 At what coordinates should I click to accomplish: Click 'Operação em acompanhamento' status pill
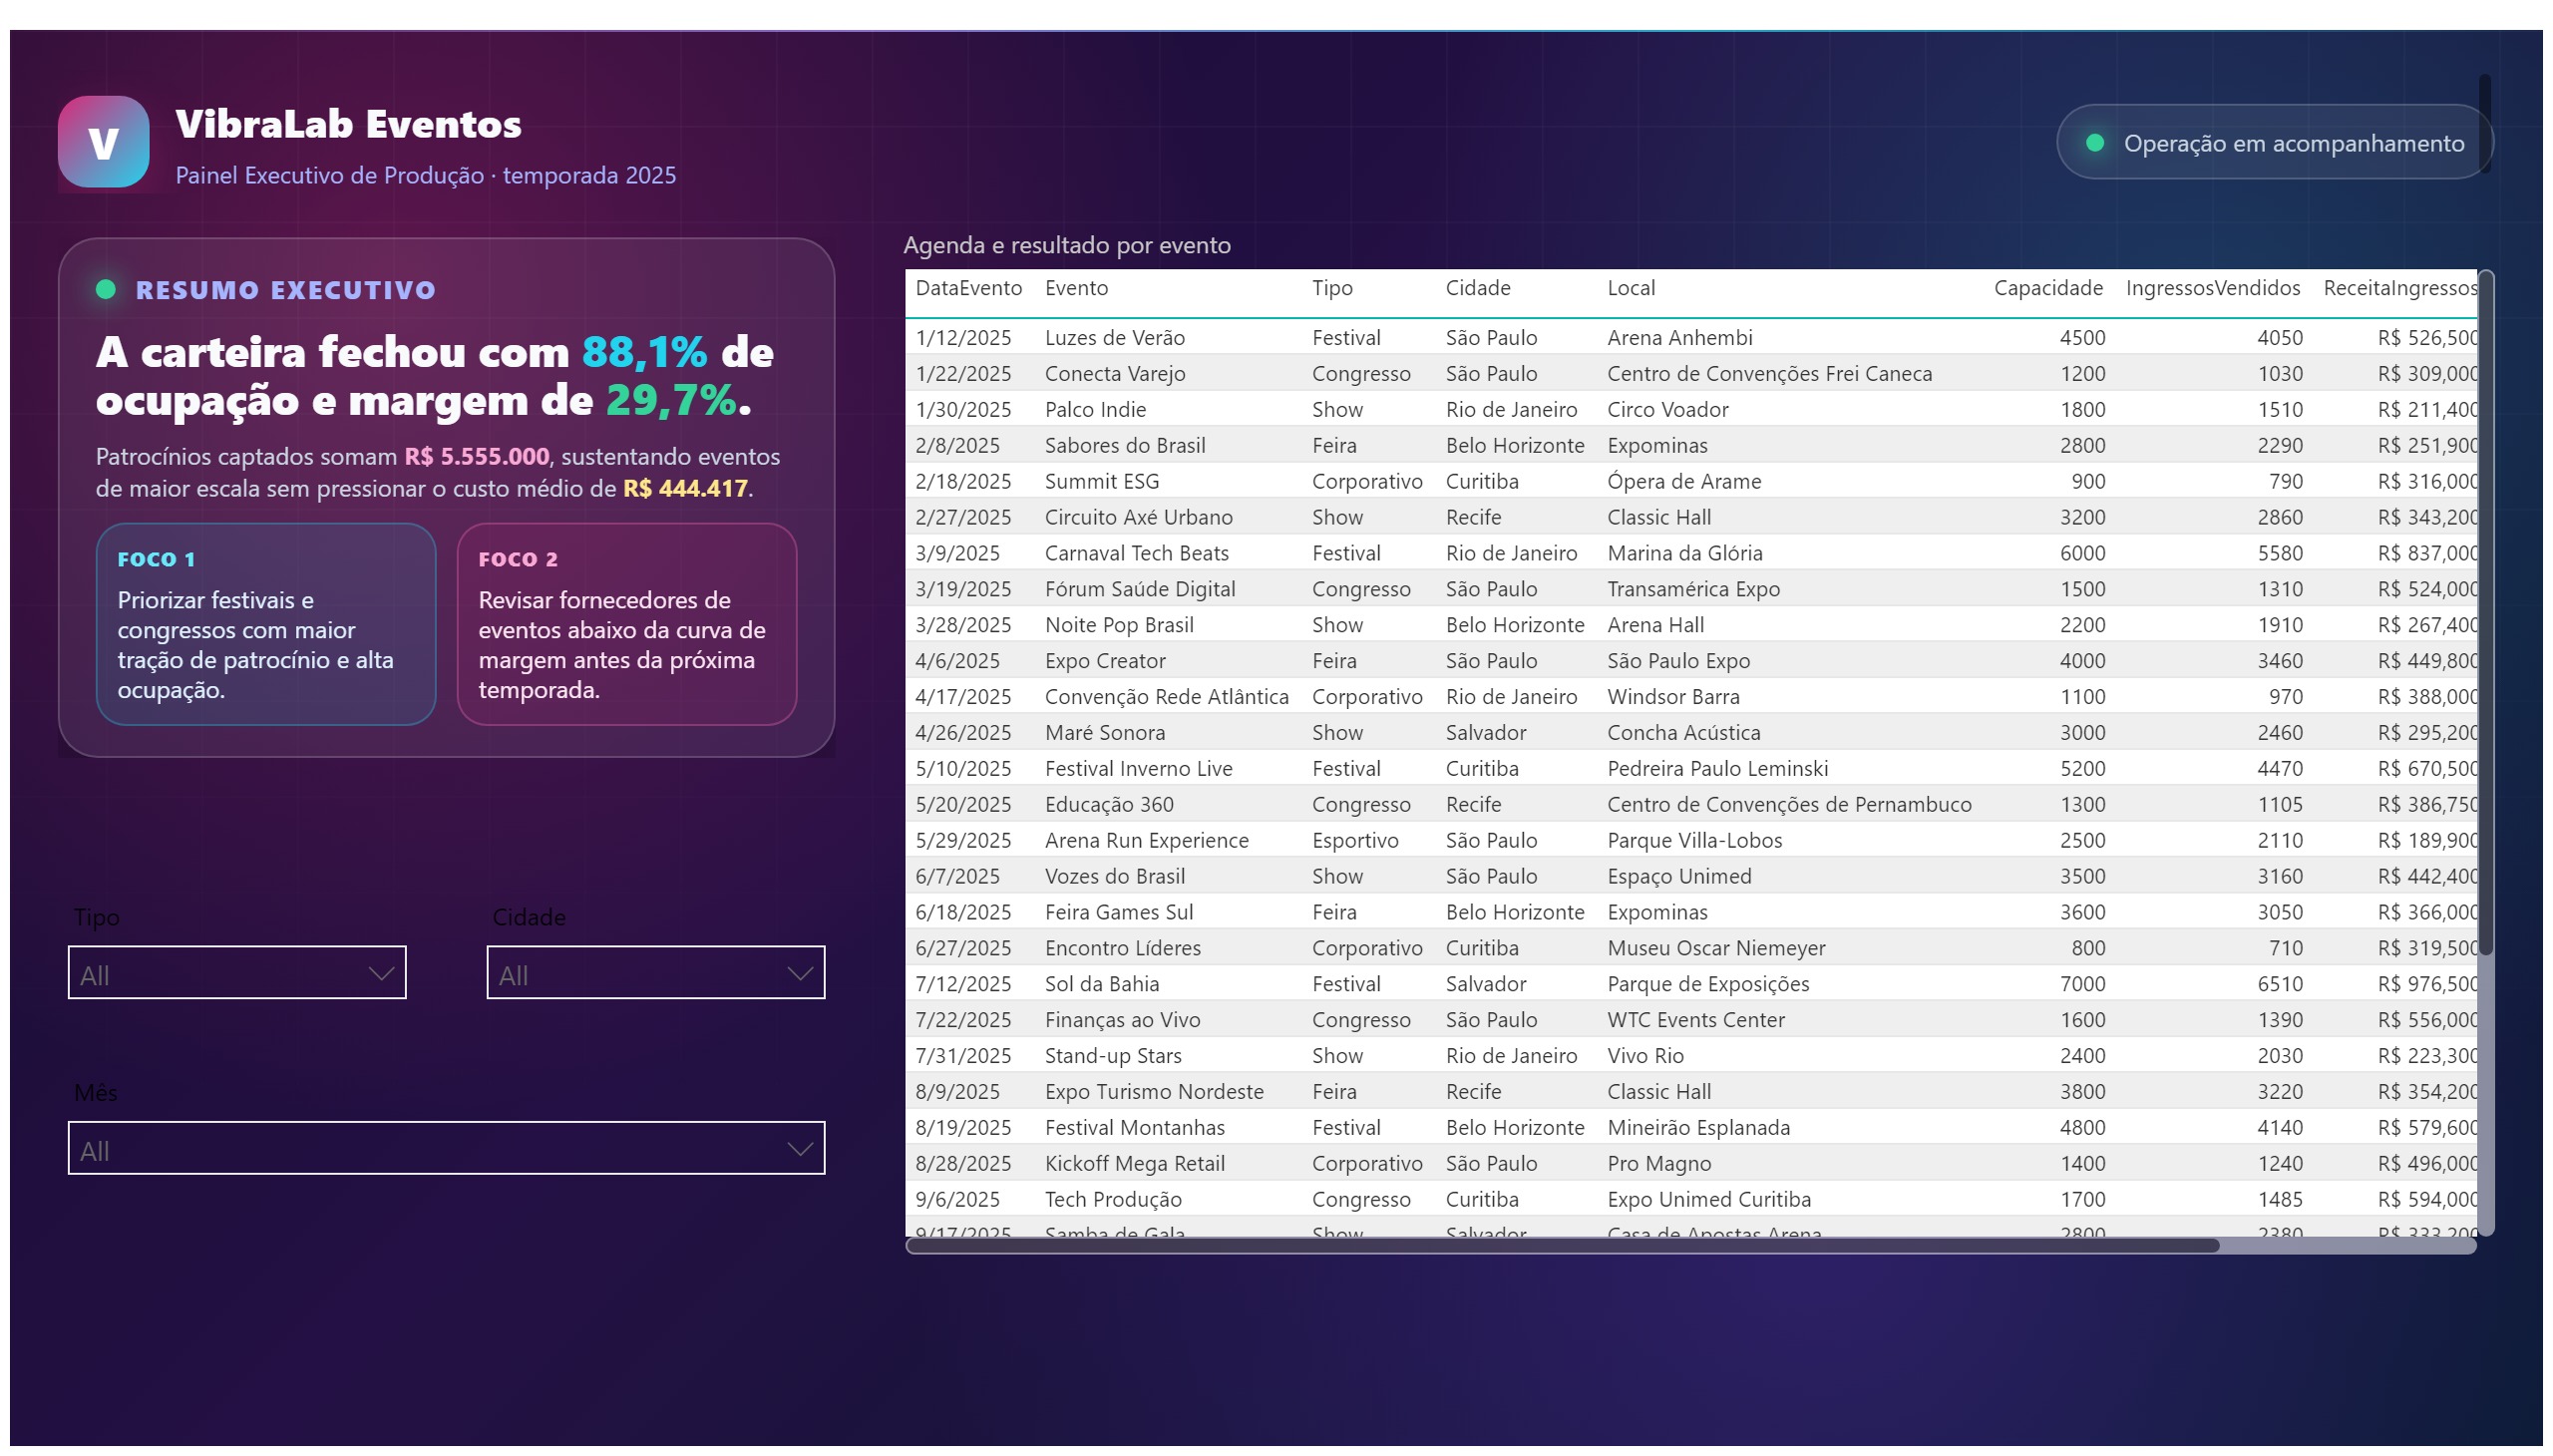coord(2273,143)
